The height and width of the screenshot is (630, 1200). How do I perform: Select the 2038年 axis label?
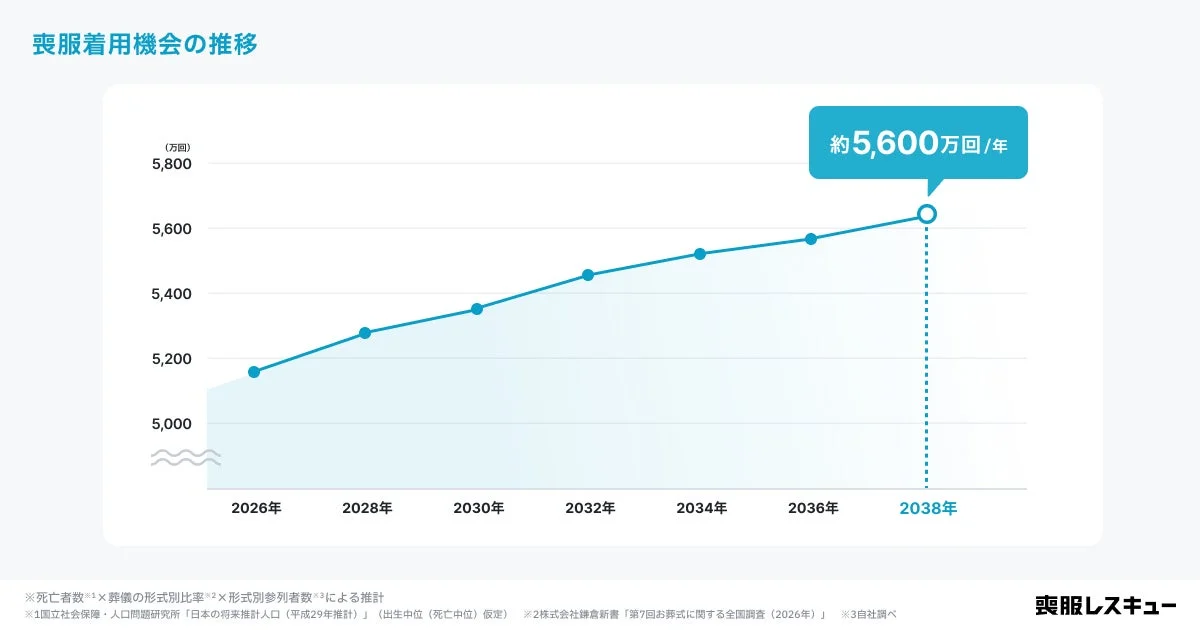[928, 509]
